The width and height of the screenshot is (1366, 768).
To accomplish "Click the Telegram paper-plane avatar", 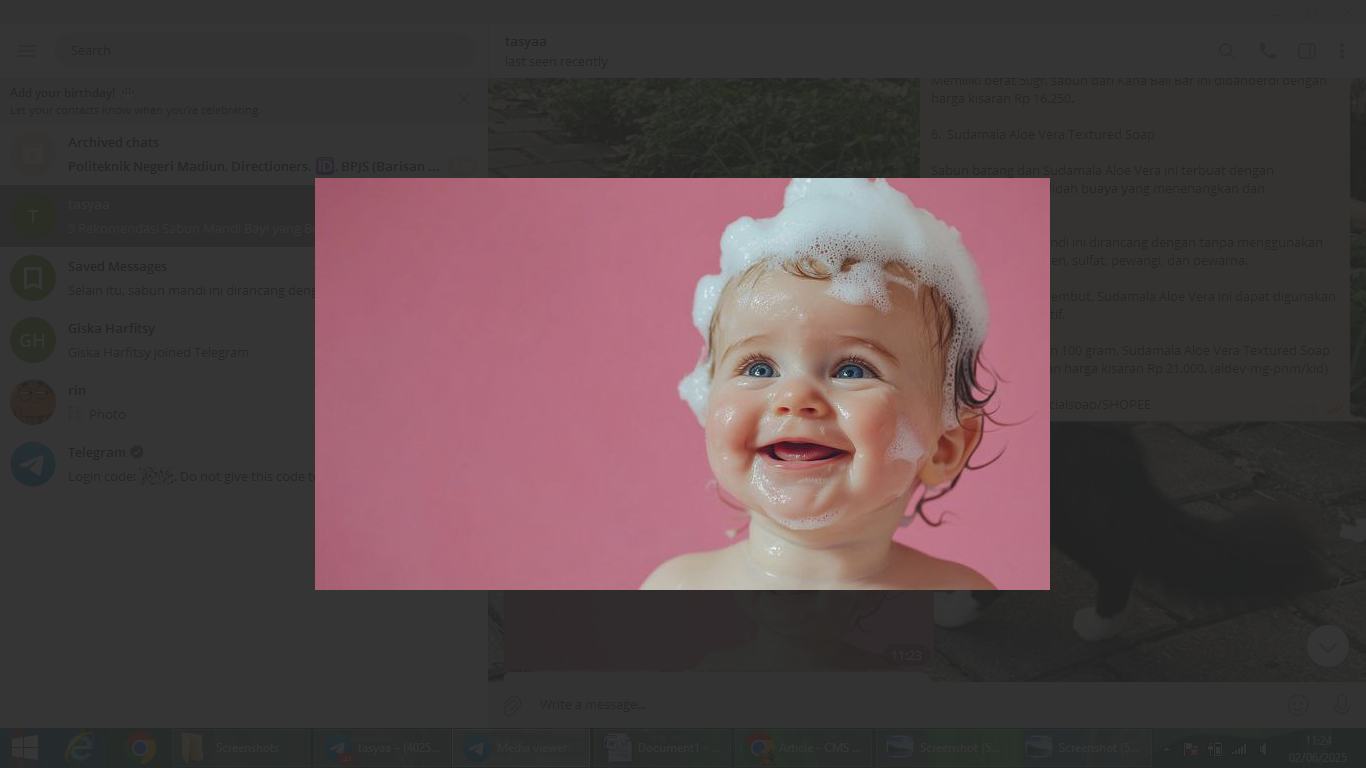I will 33,464.
